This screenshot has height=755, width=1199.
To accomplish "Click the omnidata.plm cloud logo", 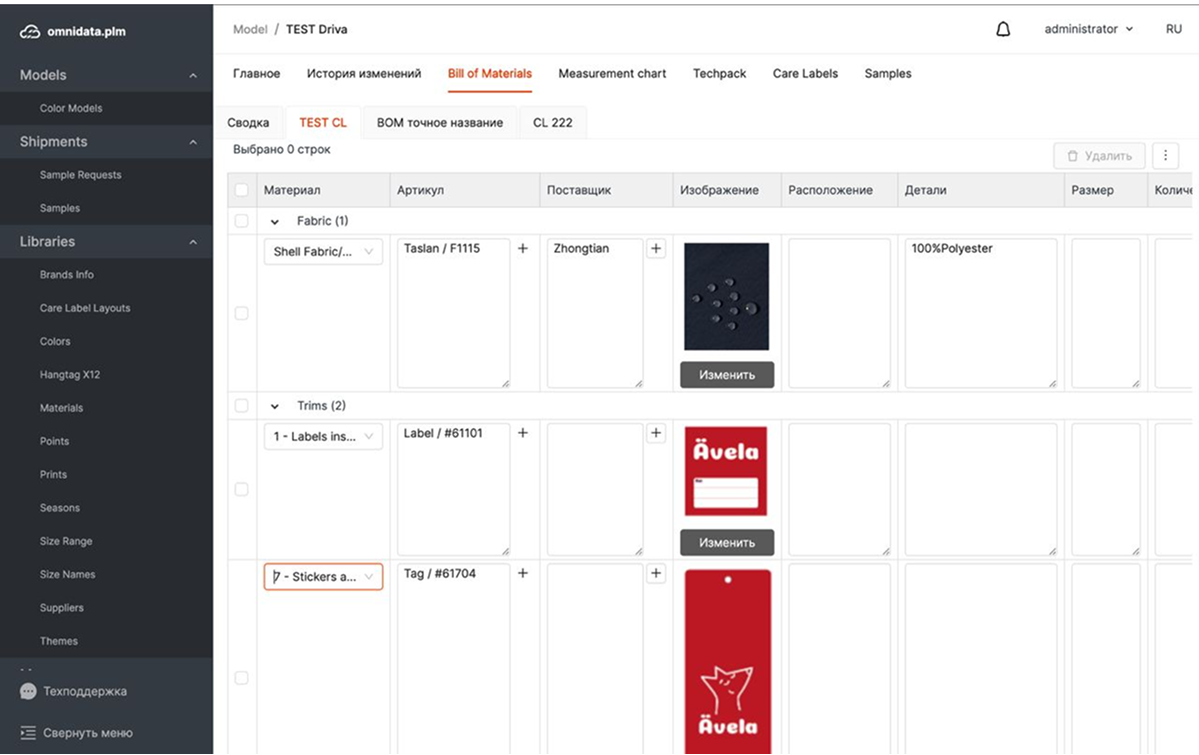I will pos(30,31).
